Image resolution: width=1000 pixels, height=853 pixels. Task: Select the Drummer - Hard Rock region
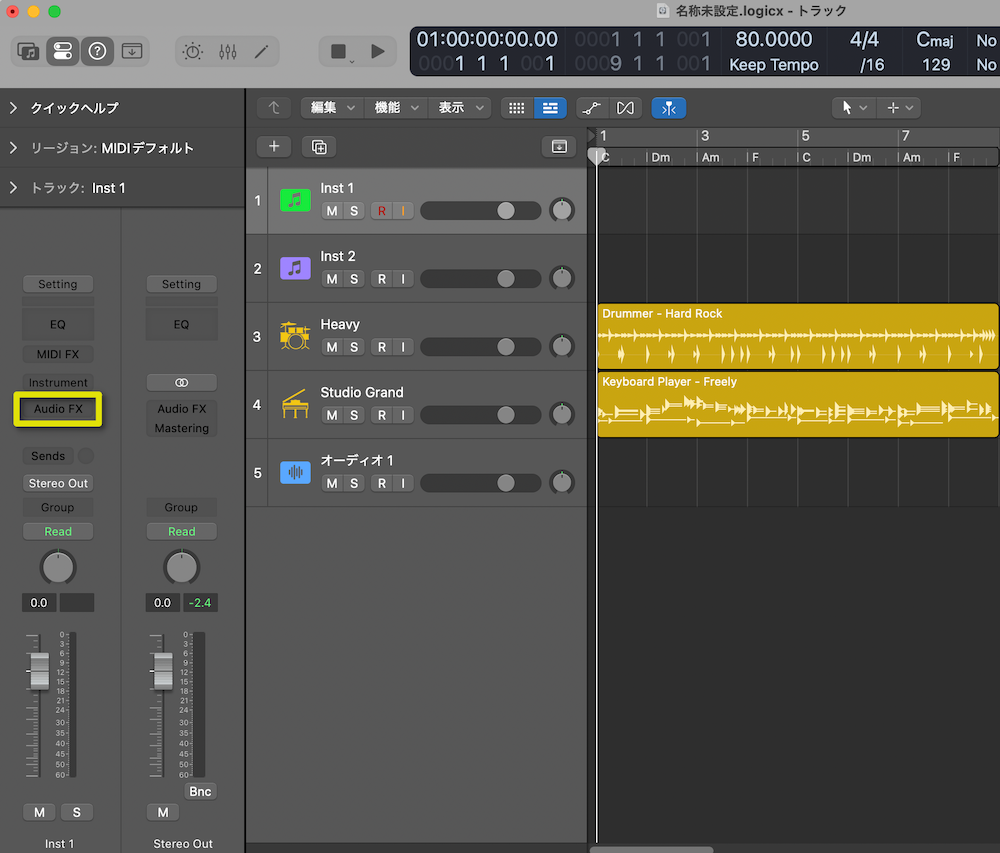(x=798, y=337)
